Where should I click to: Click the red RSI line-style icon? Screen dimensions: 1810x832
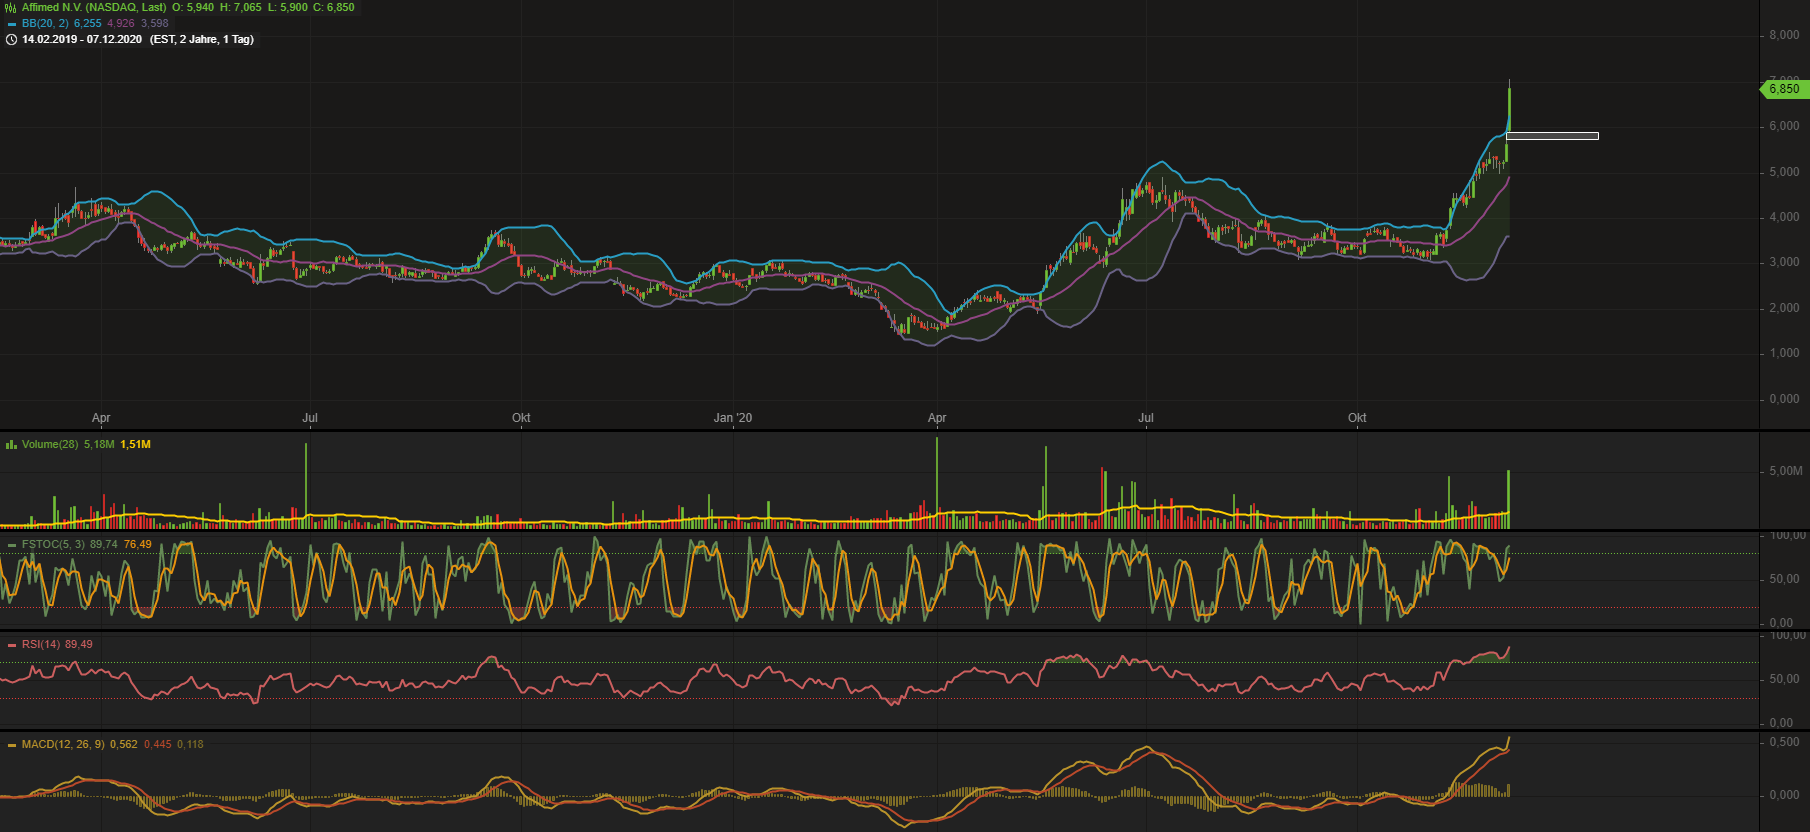point(11,645)
